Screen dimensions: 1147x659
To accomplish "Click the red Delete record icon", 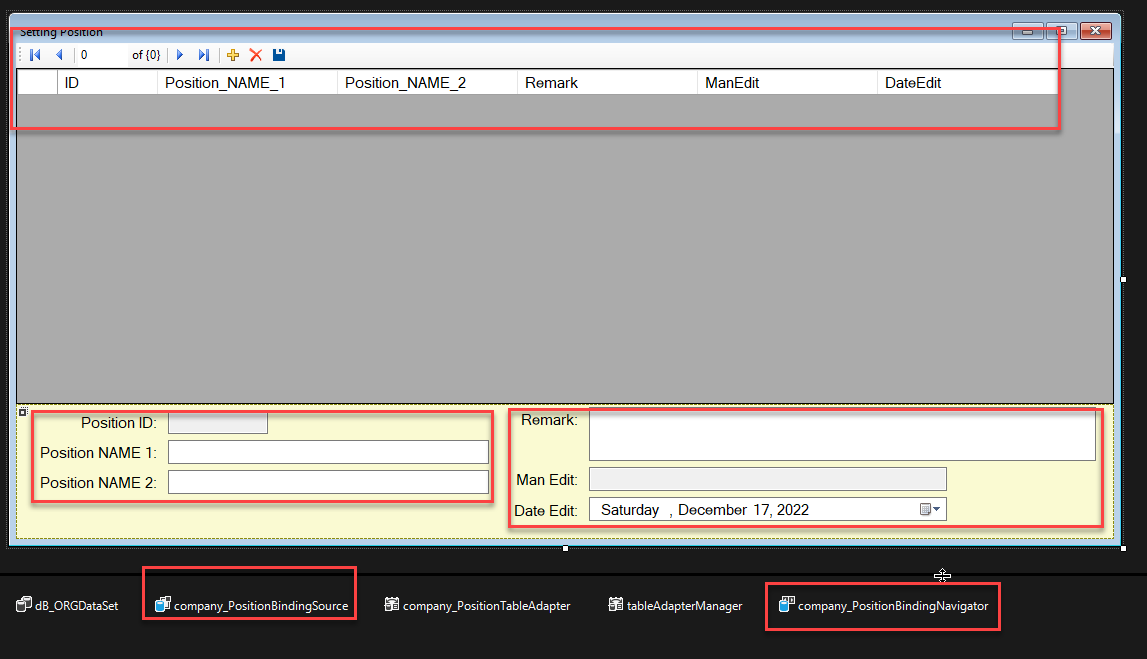I will pyautogui.click(x=256, y=55).
